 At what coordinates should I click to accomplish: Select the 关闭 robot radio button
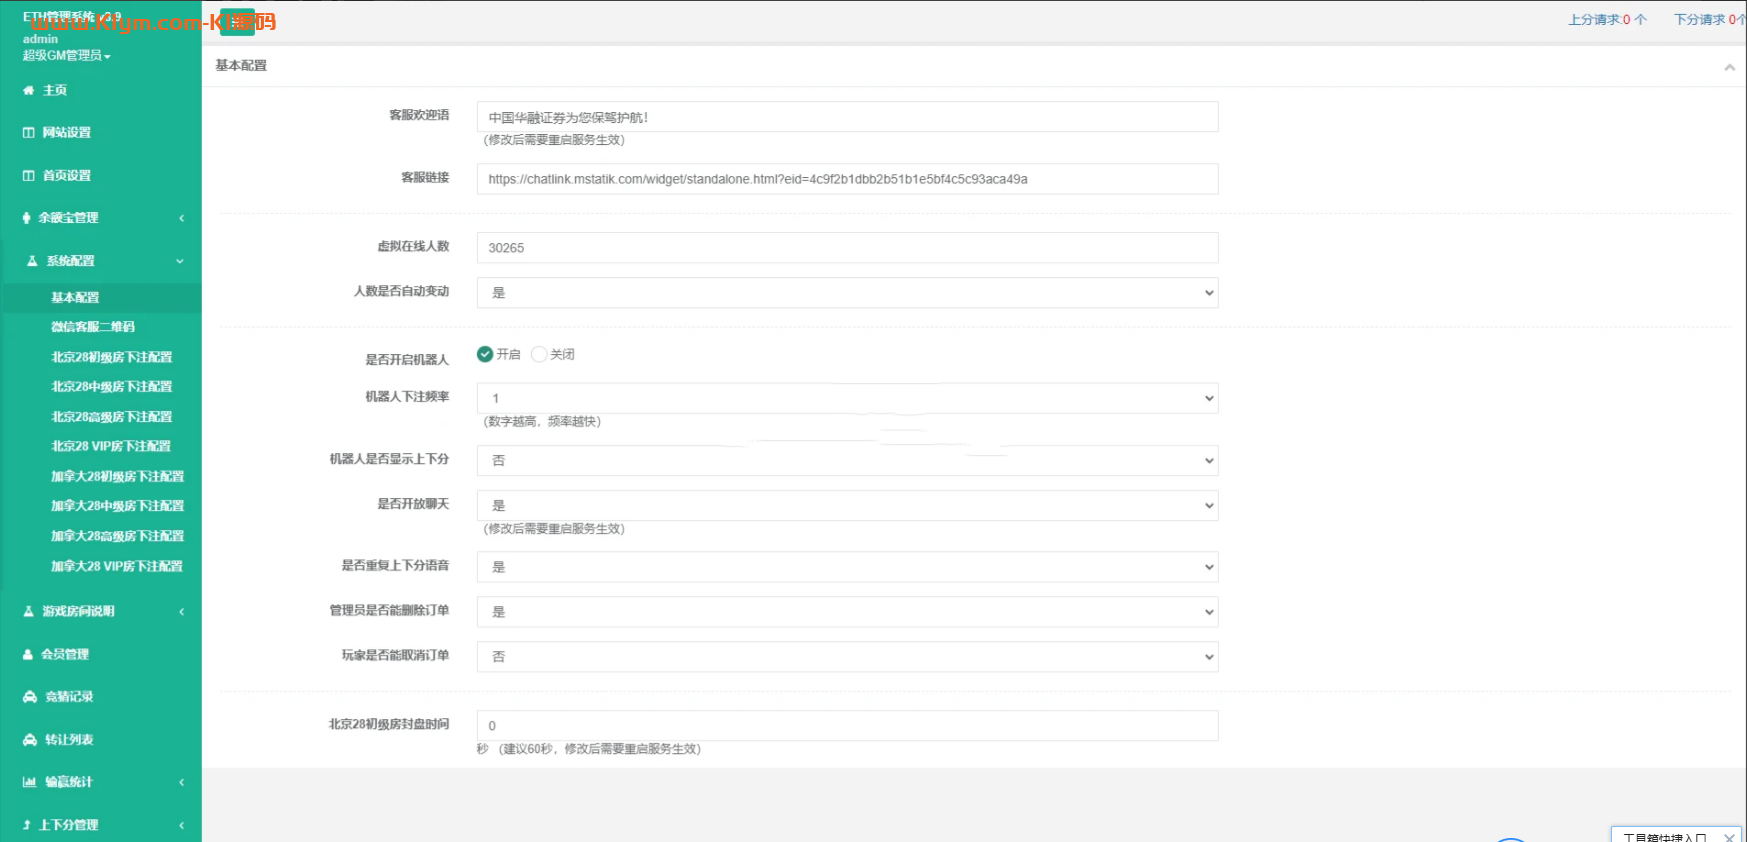point(539,354)
